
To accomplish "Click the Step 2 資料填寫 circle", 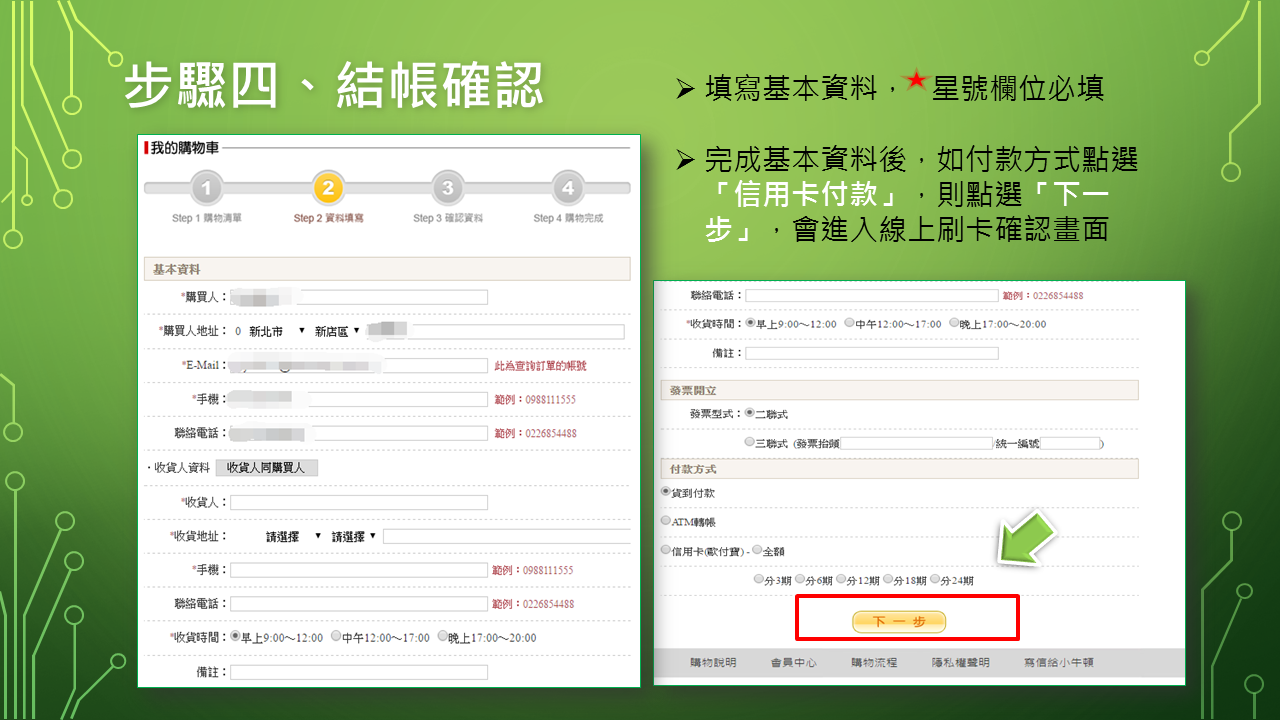I will tap(327, 188).
